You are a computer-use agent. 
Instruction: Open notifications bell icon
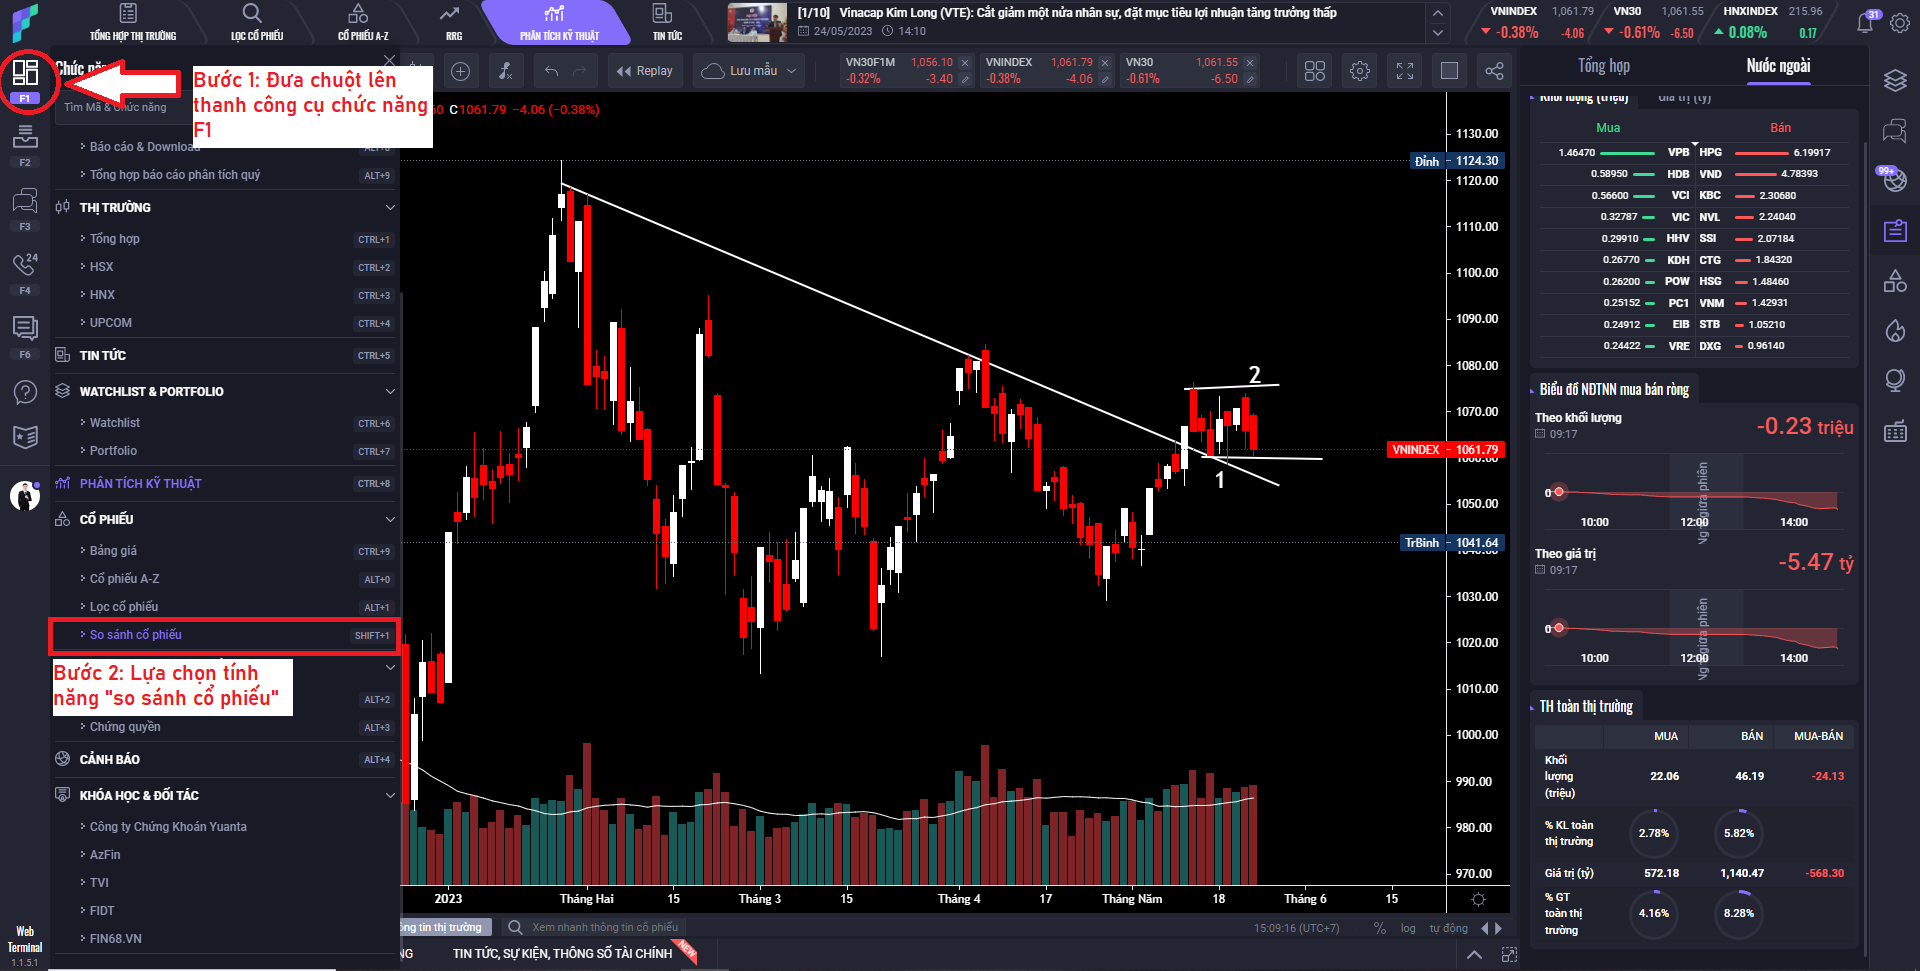click(x=1865, y=22)
